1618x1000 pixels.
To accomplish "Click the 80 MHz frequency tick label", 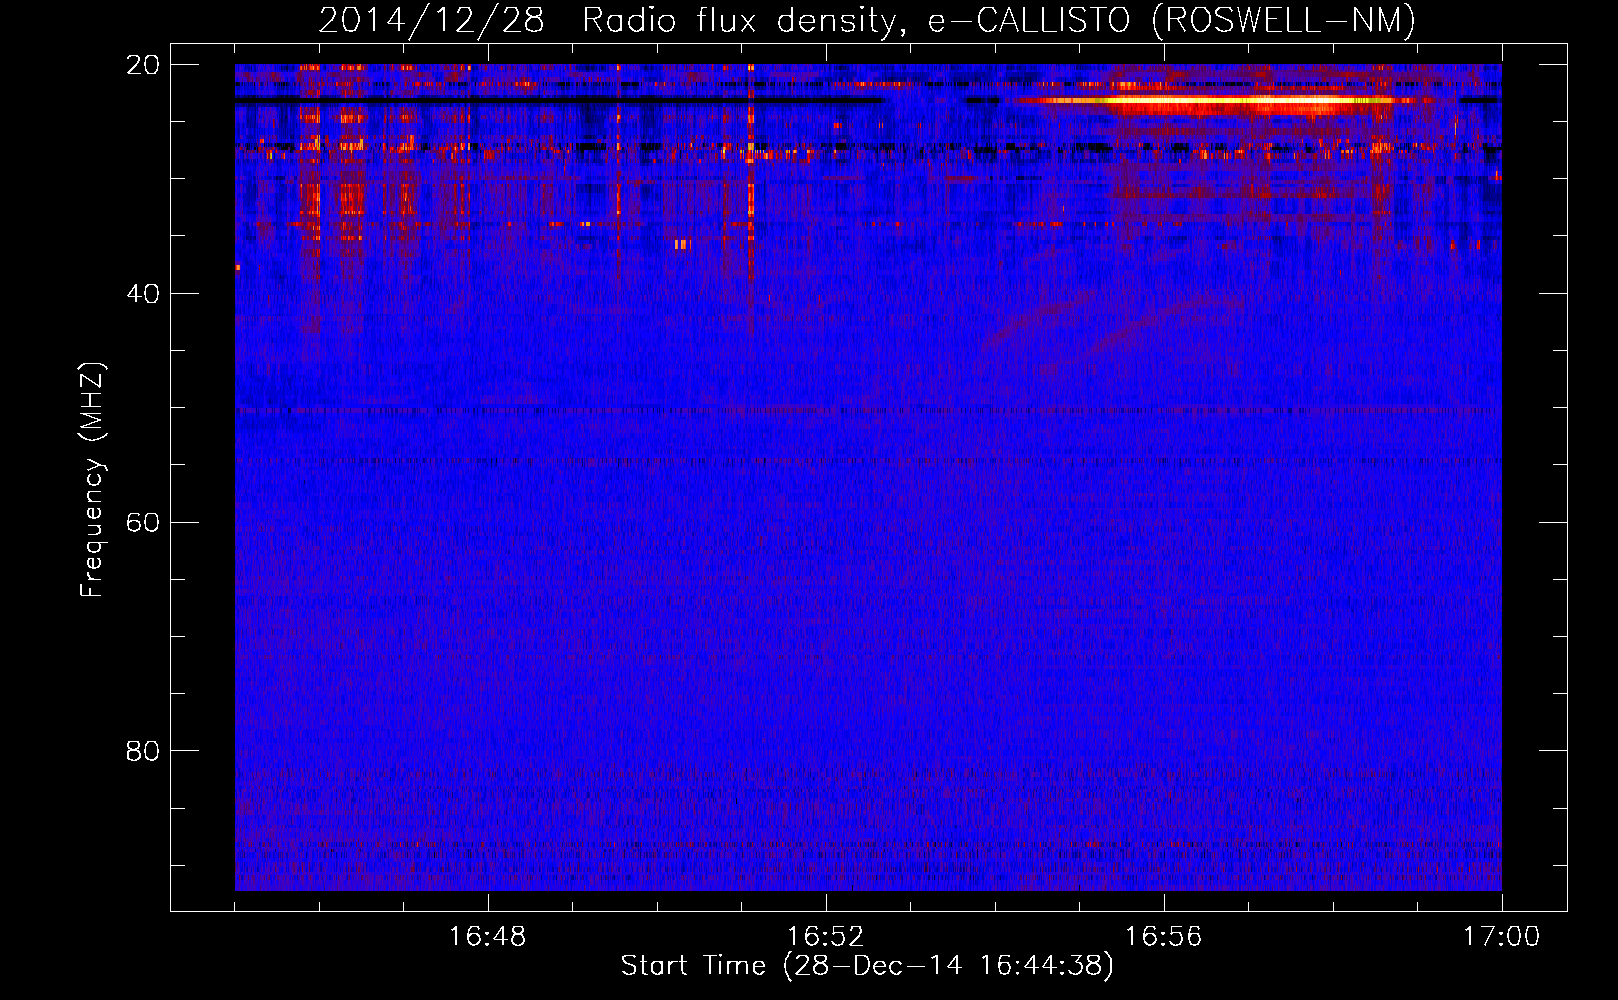I will coord(143,751).
